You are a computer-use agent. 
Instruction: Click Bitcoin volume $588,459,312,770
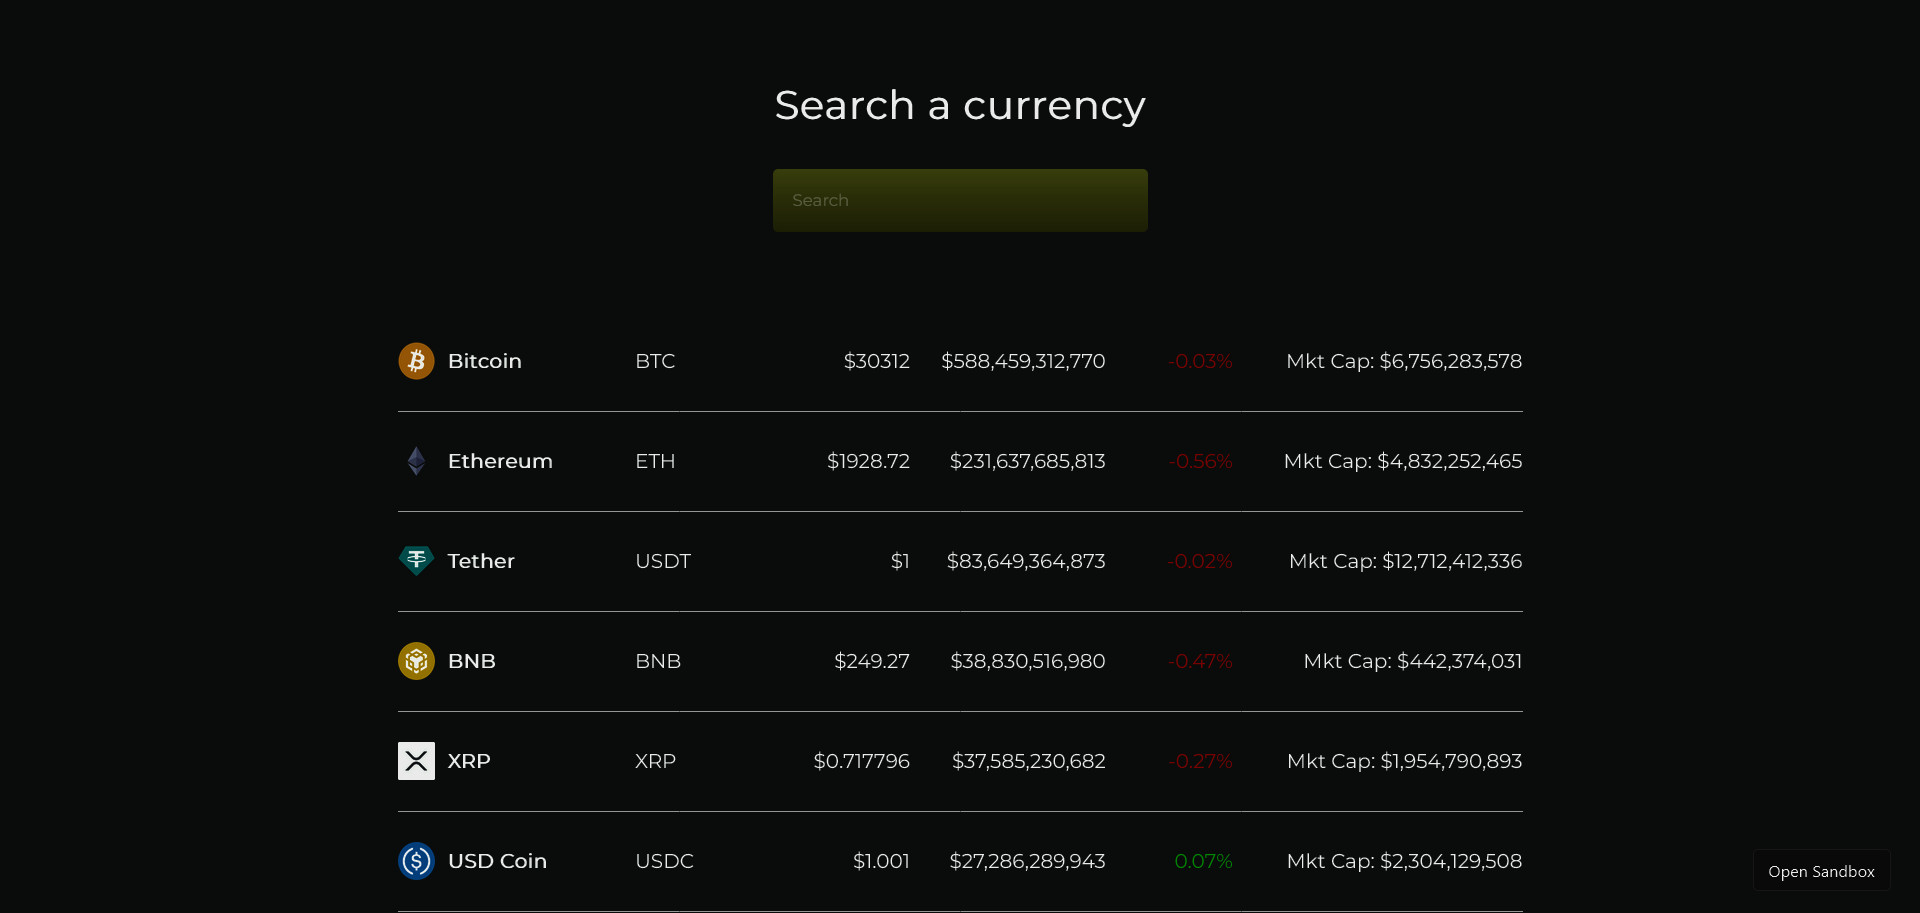1023,361
